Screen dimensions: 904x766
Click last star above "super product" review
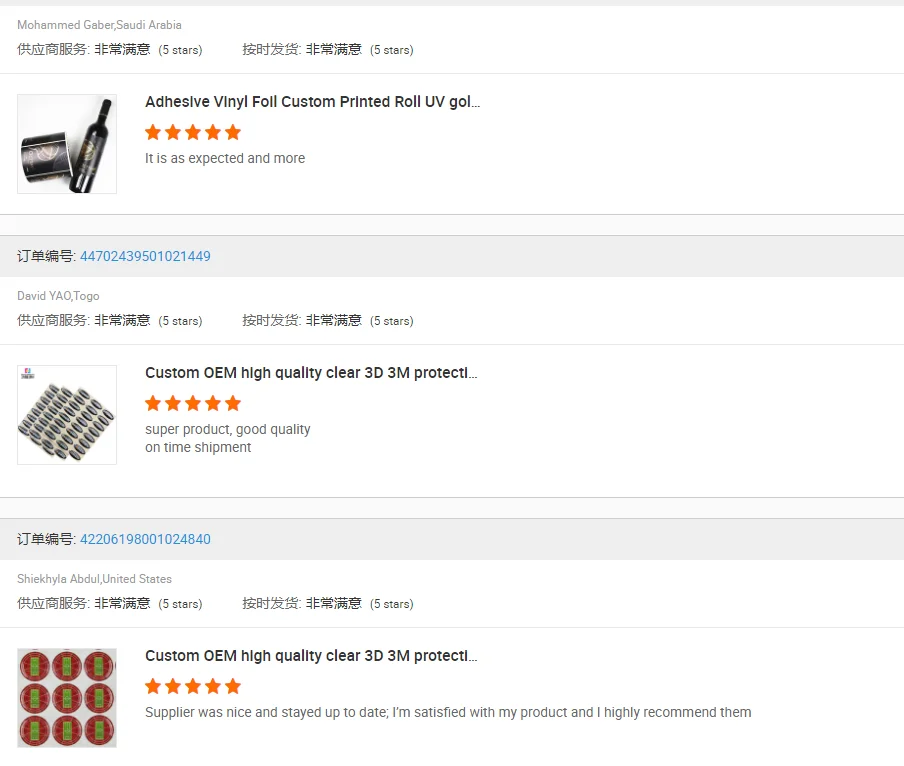click(233, 403)
